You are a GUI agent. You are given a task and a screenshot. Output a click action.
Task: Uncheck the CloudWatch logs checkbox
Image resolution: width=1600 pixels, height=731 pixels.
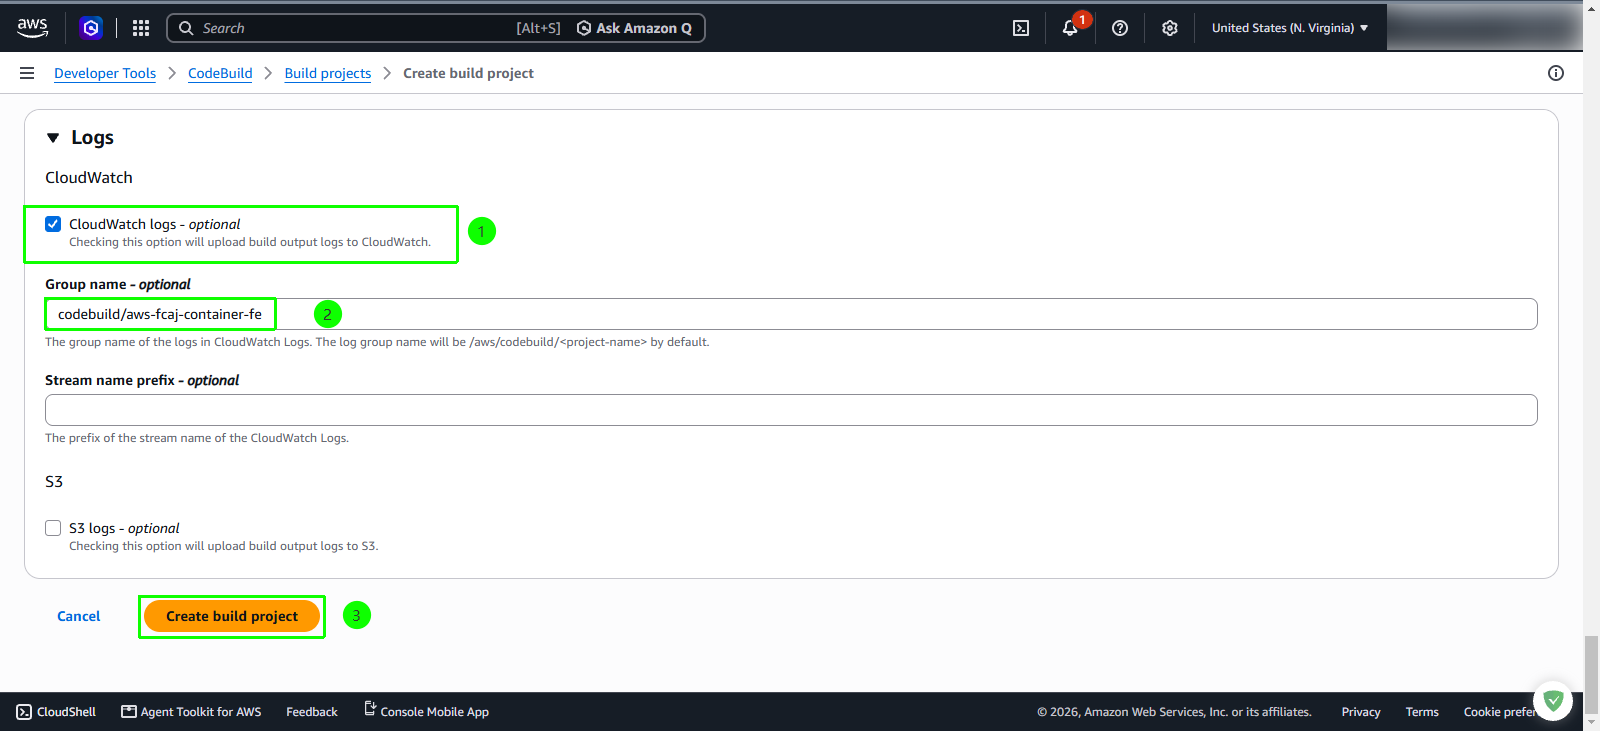53,224
